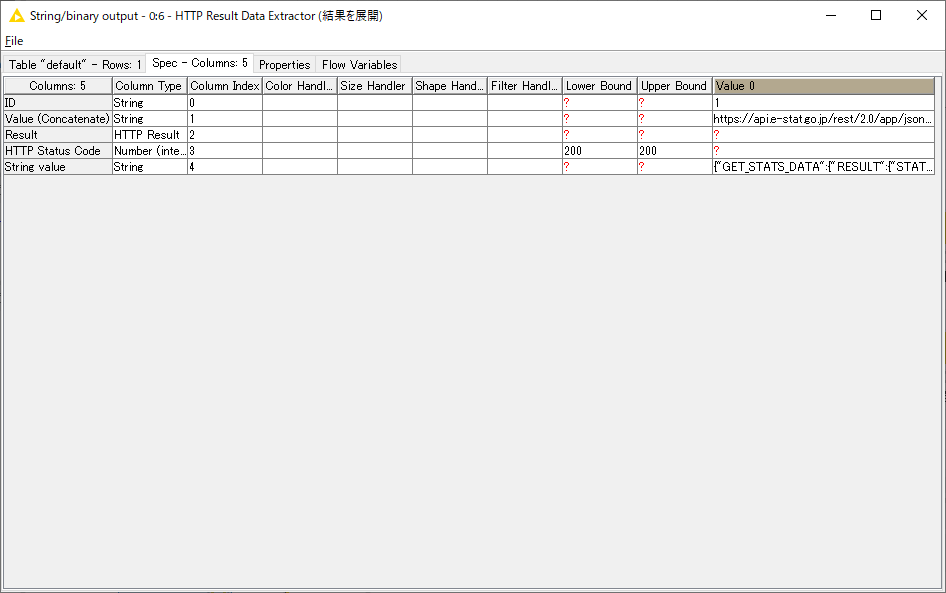This screenshot has height=593, width=946.
Task: Select the Result row header
Action: (x=58, y=135)
